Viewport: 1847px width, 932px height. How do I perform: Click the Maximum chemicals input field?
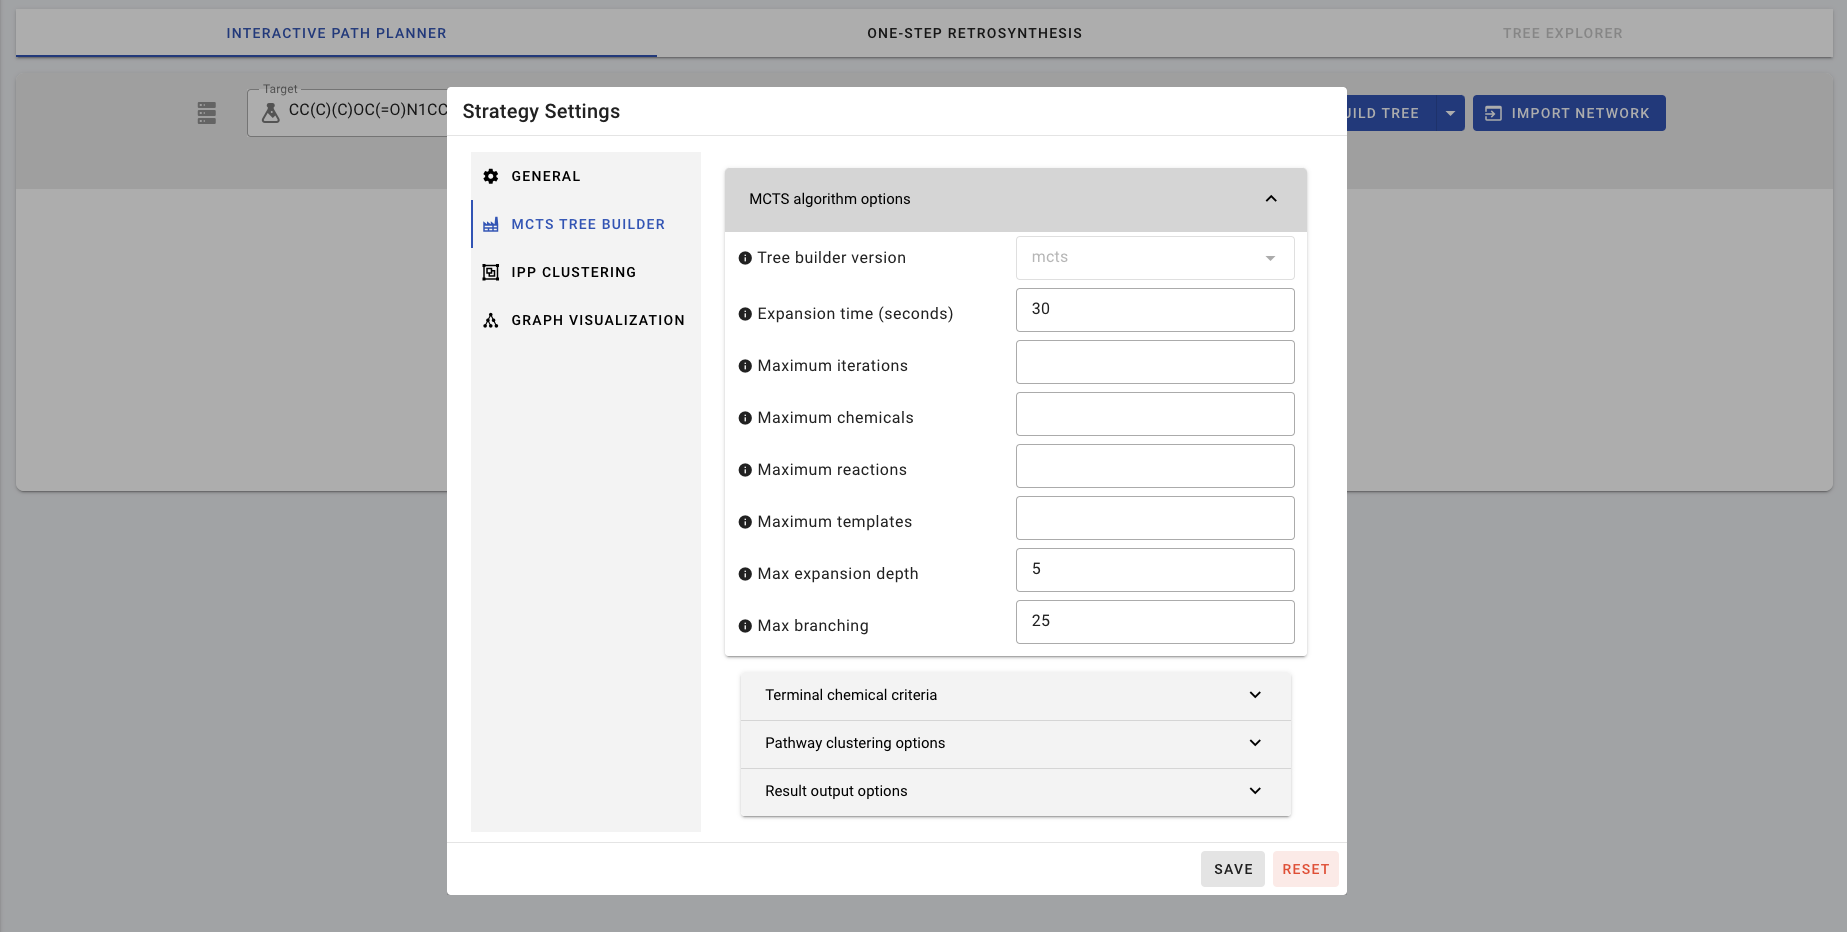click(1155, 414)
